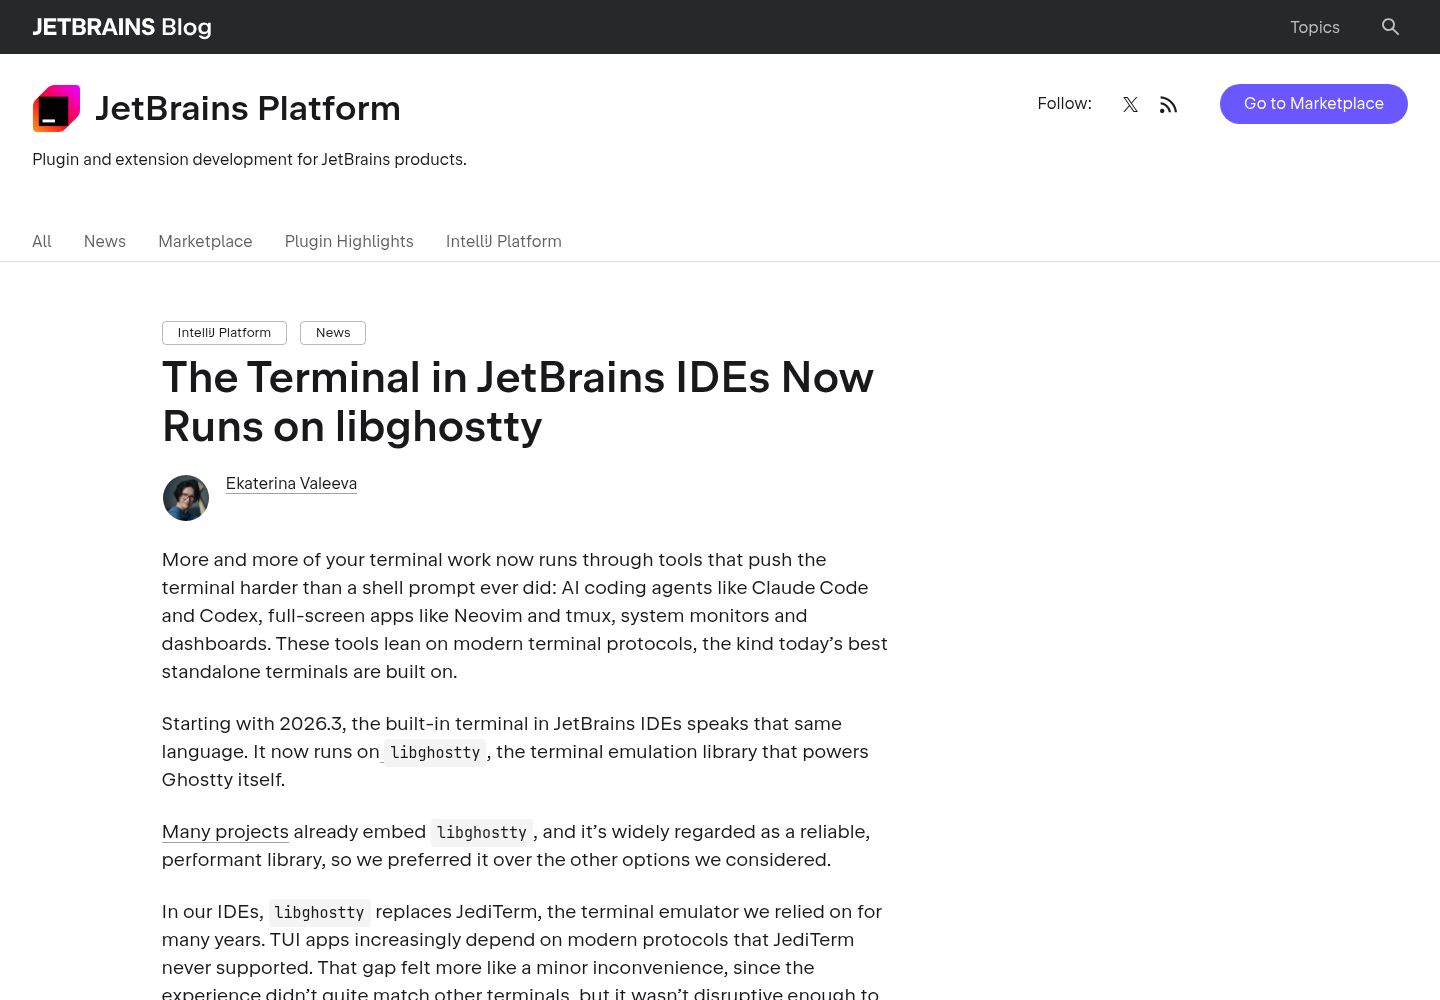Follow the Many projects link

click(225, 832)
